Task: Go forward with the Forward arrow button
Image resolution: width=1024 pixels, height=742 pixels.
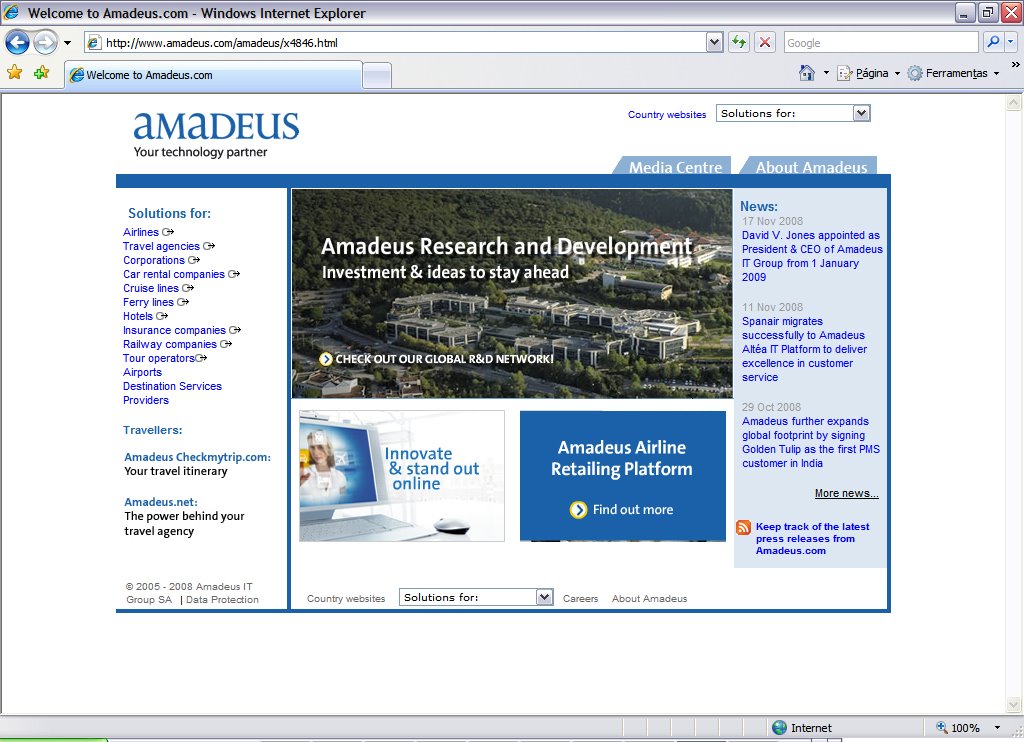Action: [45, 43]
